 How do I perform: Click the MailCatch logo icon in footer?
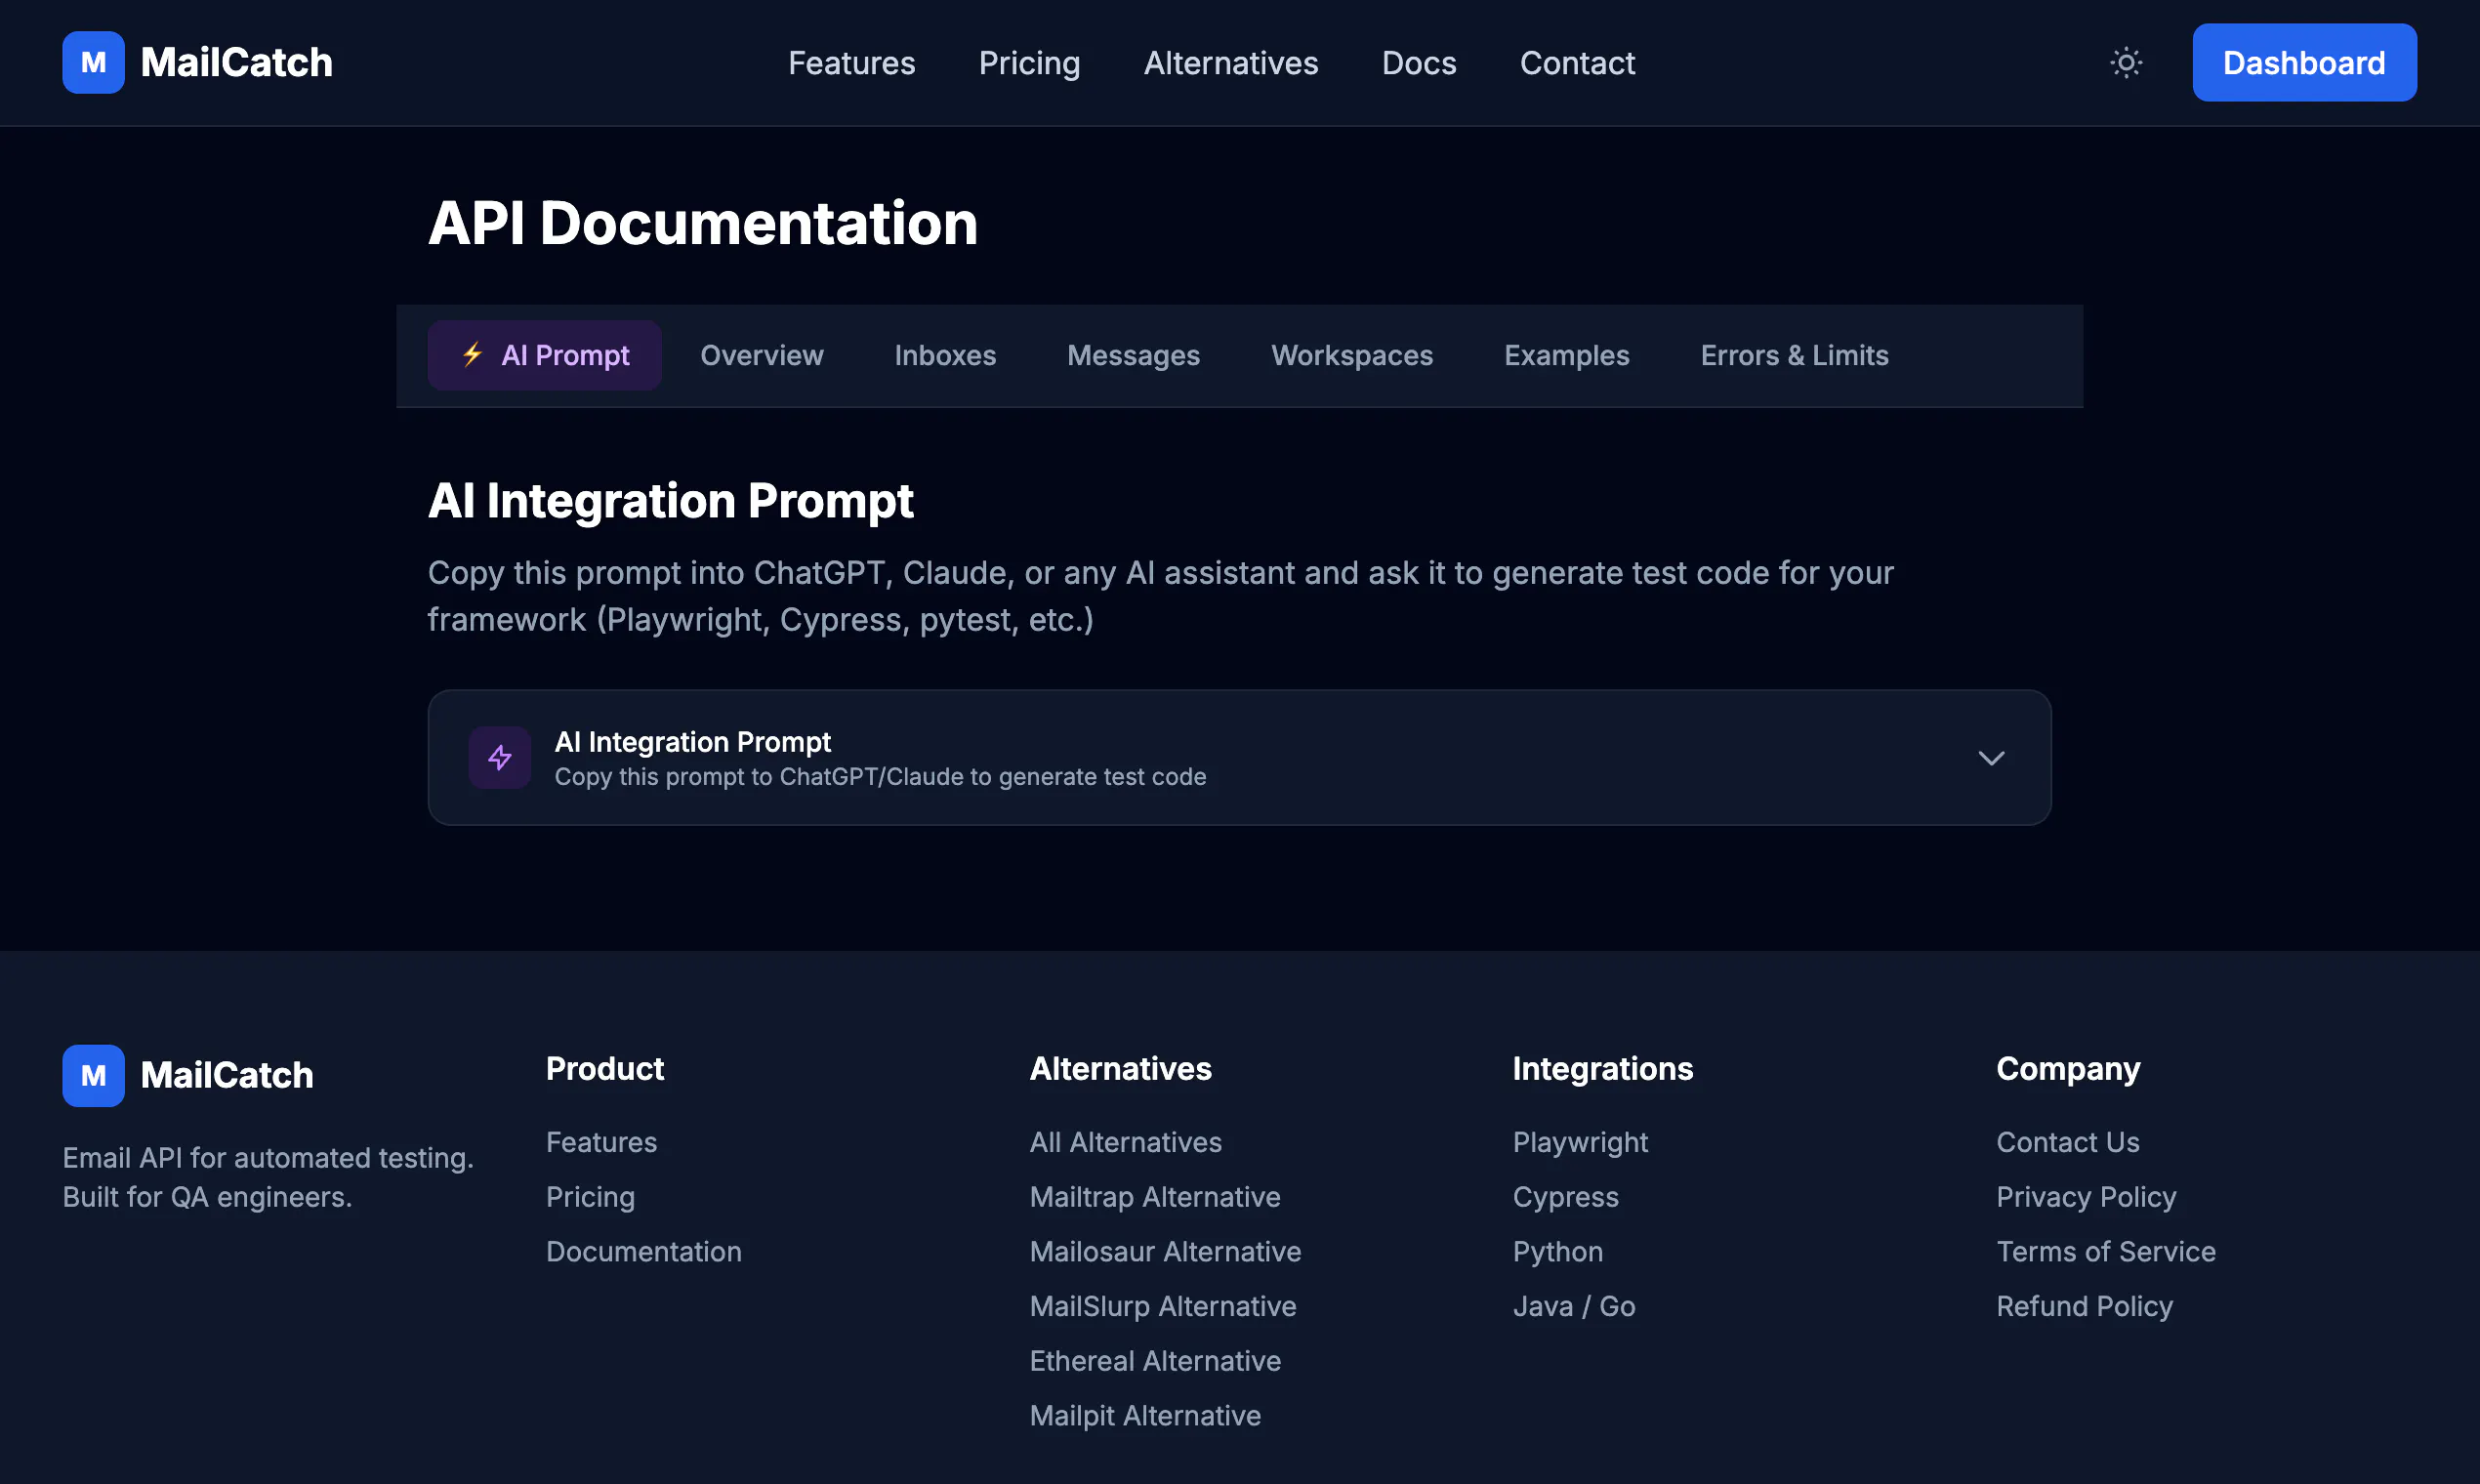pos(93,1076)
